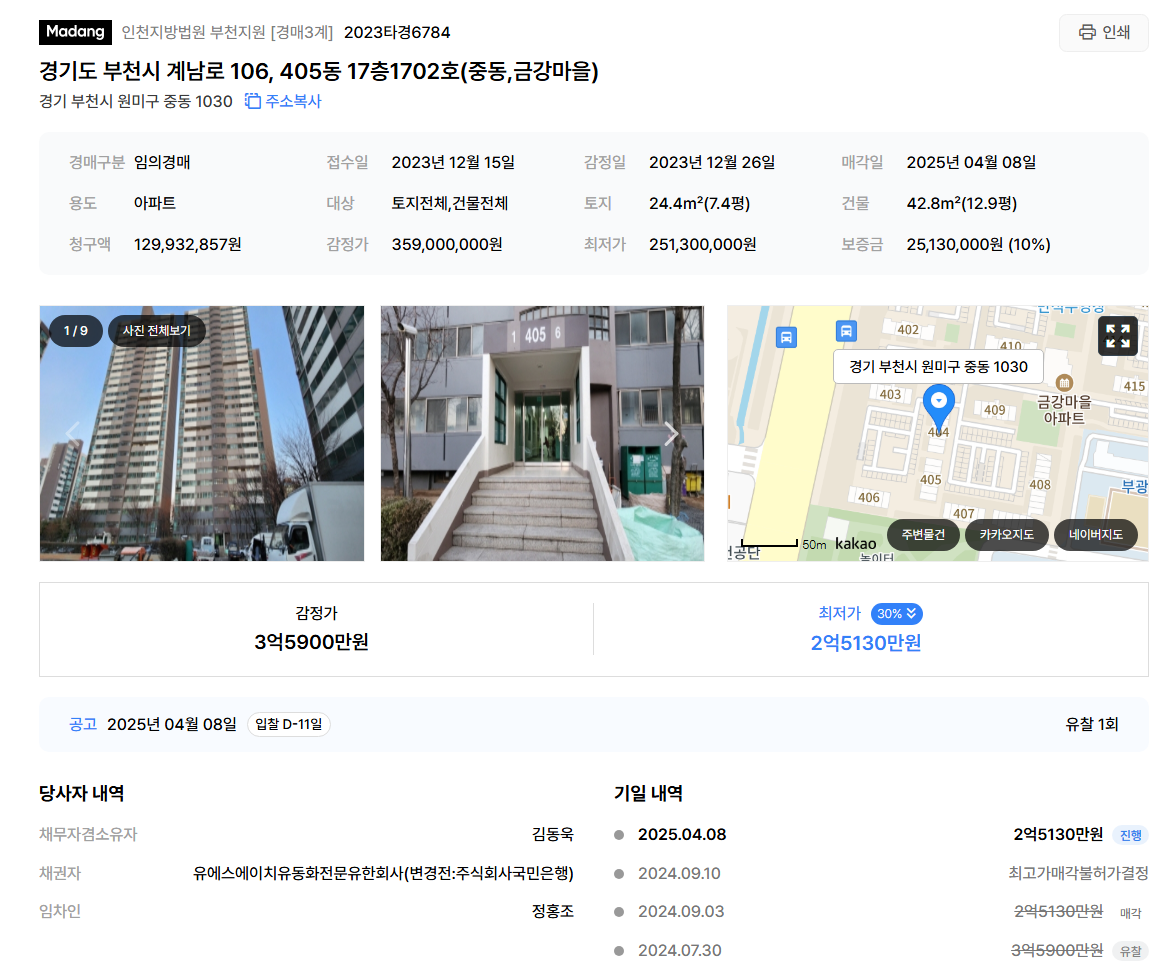
Task: Click the print (인쇄) button
Action: pyautogui.click(x=1104, y=33)
